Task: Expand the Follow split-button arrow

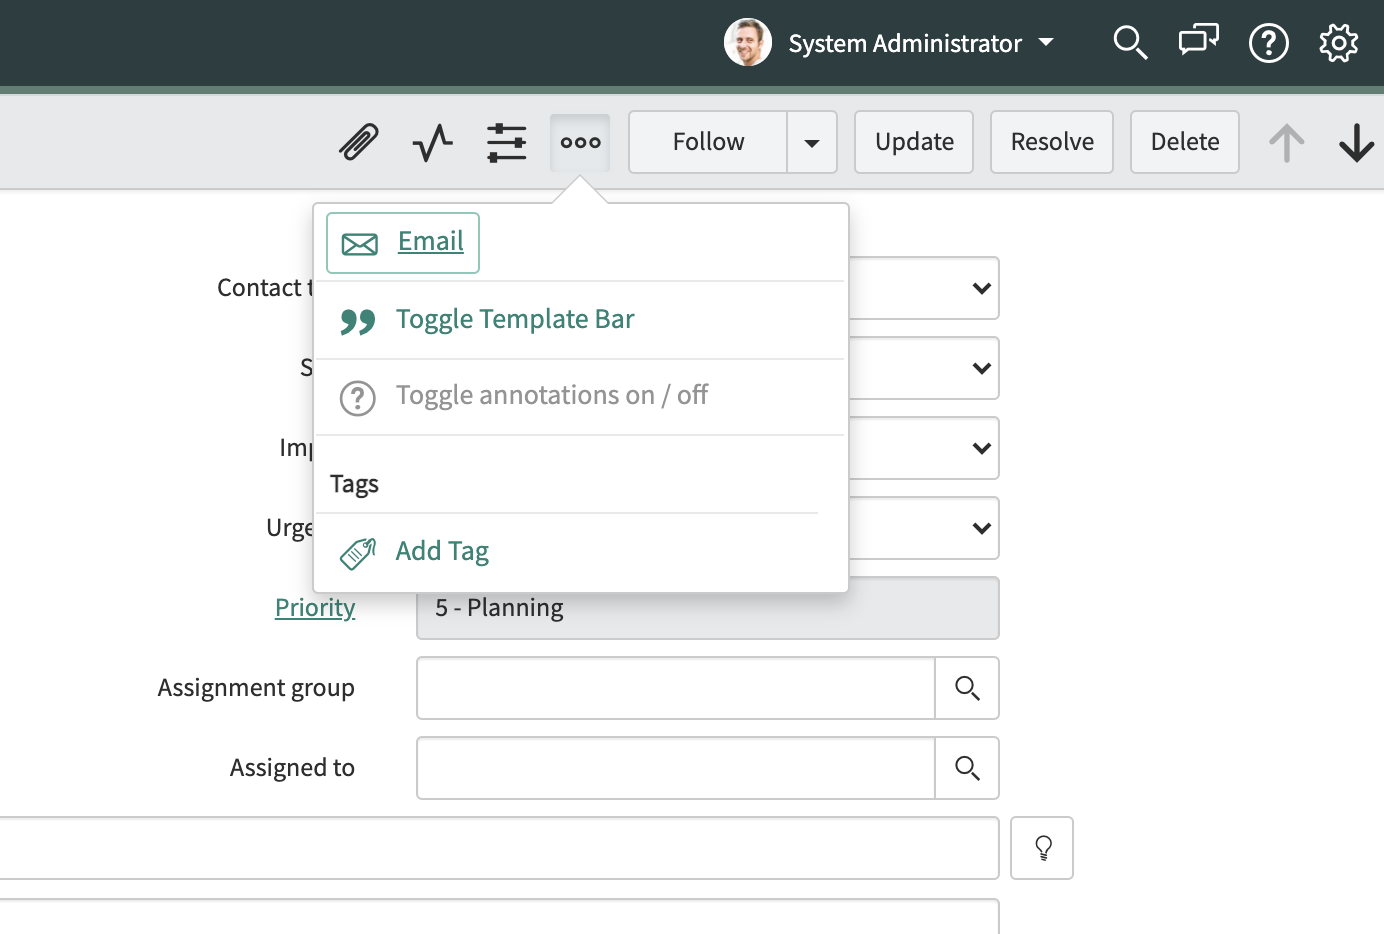Action: (x=813, y=142)
